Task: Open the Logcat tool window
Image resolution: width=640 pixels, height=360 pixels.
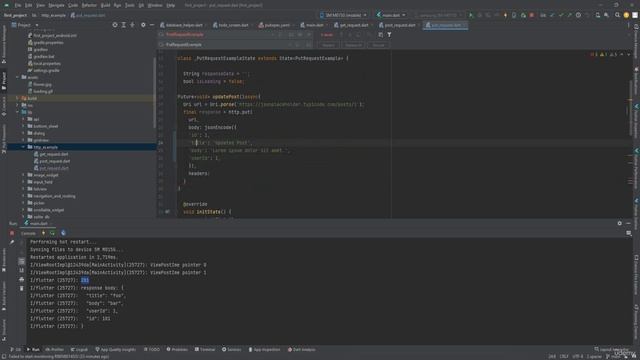Action: (79, 349)
